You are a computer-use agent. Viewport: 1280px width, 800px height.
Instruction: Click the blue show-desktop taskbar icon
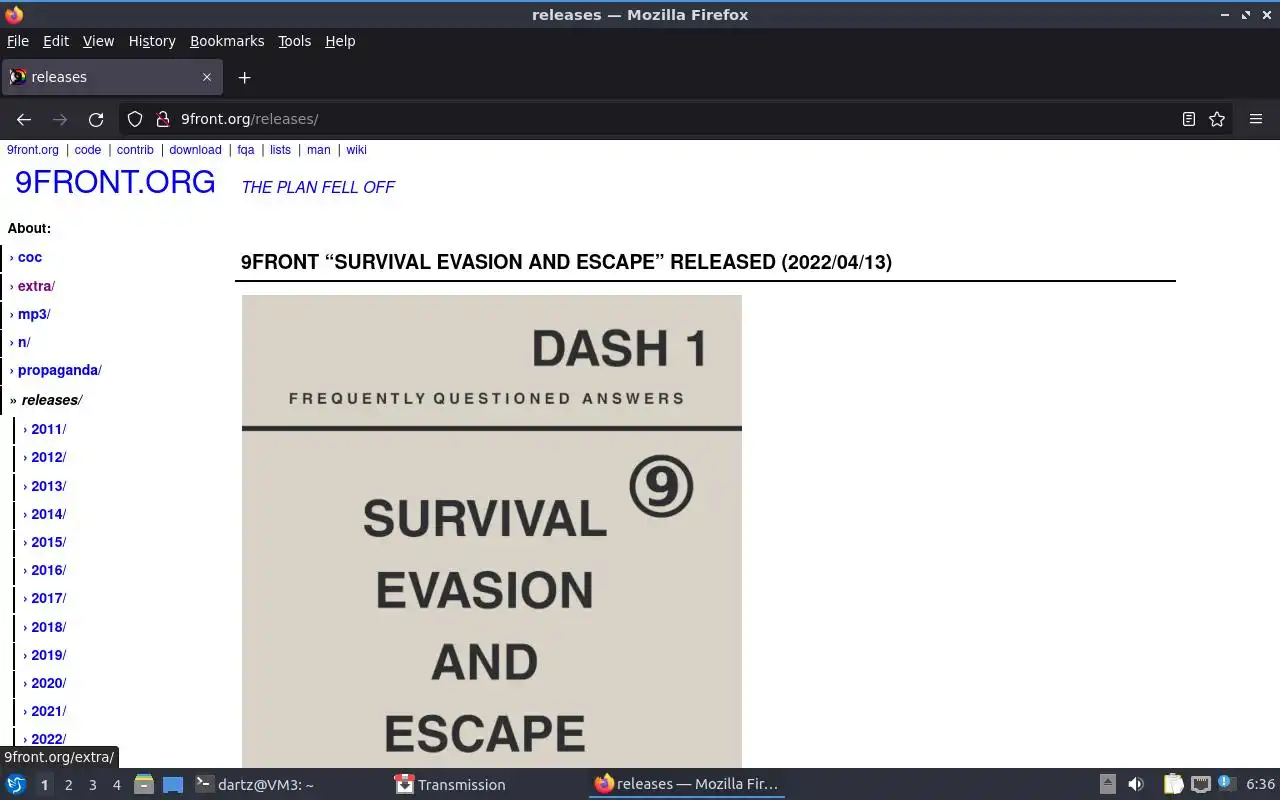coord(173,785)
